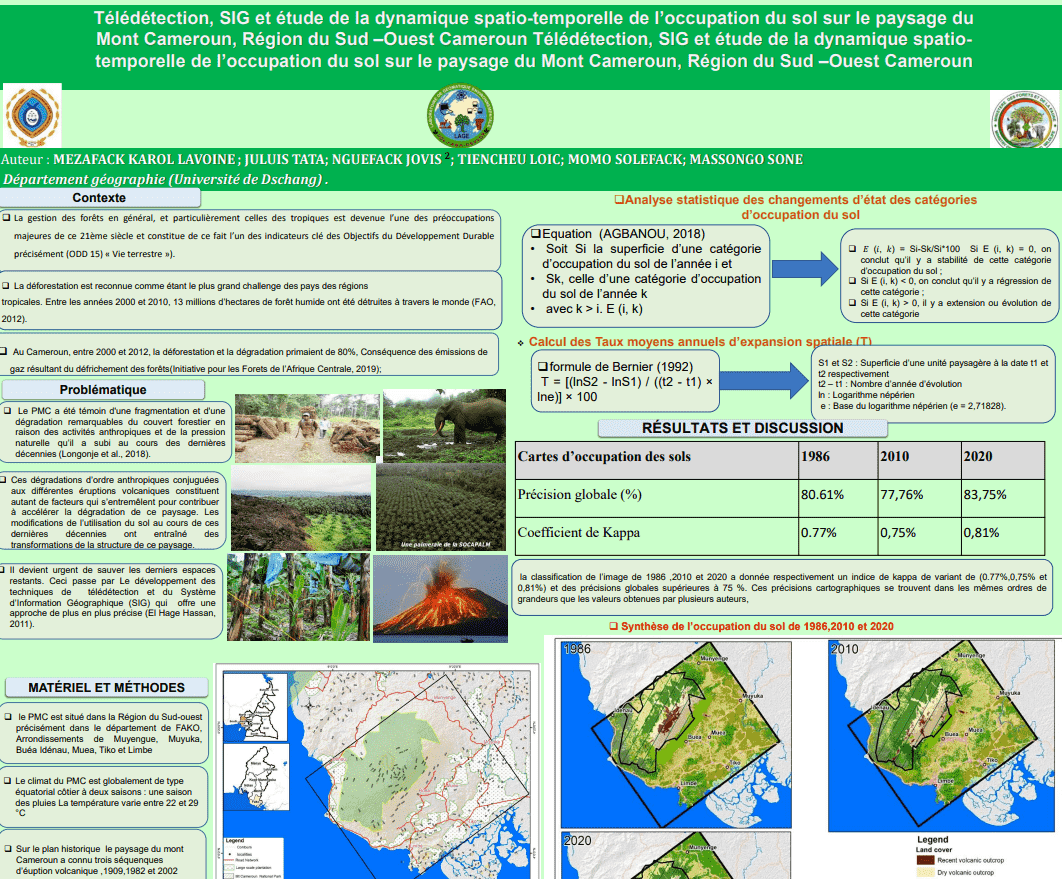Click the 2010 table column header
1062x879 pixels.
pyautogui.click(x=920, y=460)
